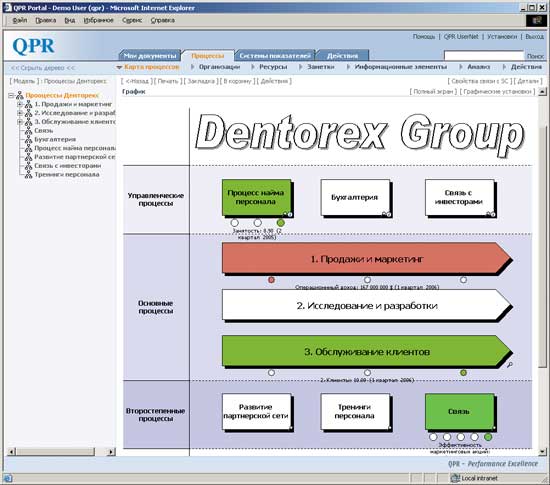550x485 pixels.
Task: Select green indicator under Связь box
Action: [488, 437]
